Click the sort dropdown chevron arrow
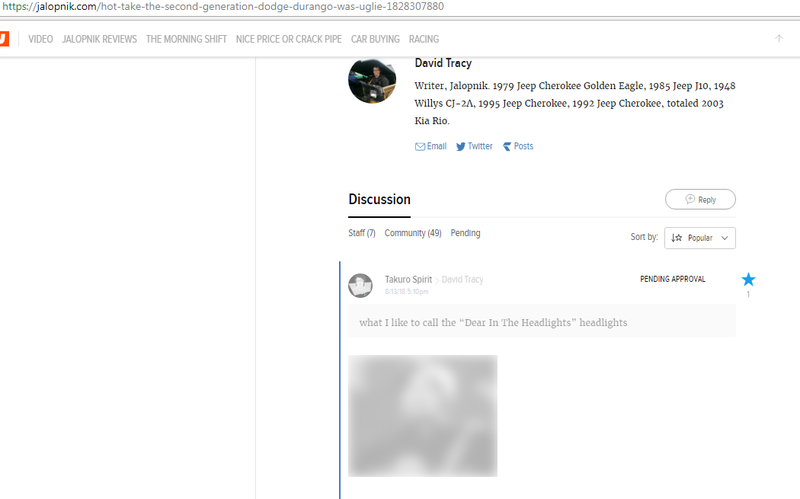This screenshot has width=800, height=499. (x=724, y=238)
